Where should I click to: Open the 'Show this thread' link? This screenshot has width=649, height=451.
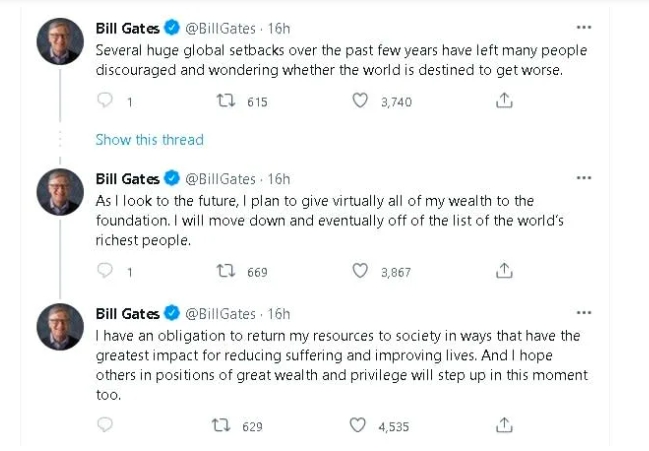click(149, 139)
